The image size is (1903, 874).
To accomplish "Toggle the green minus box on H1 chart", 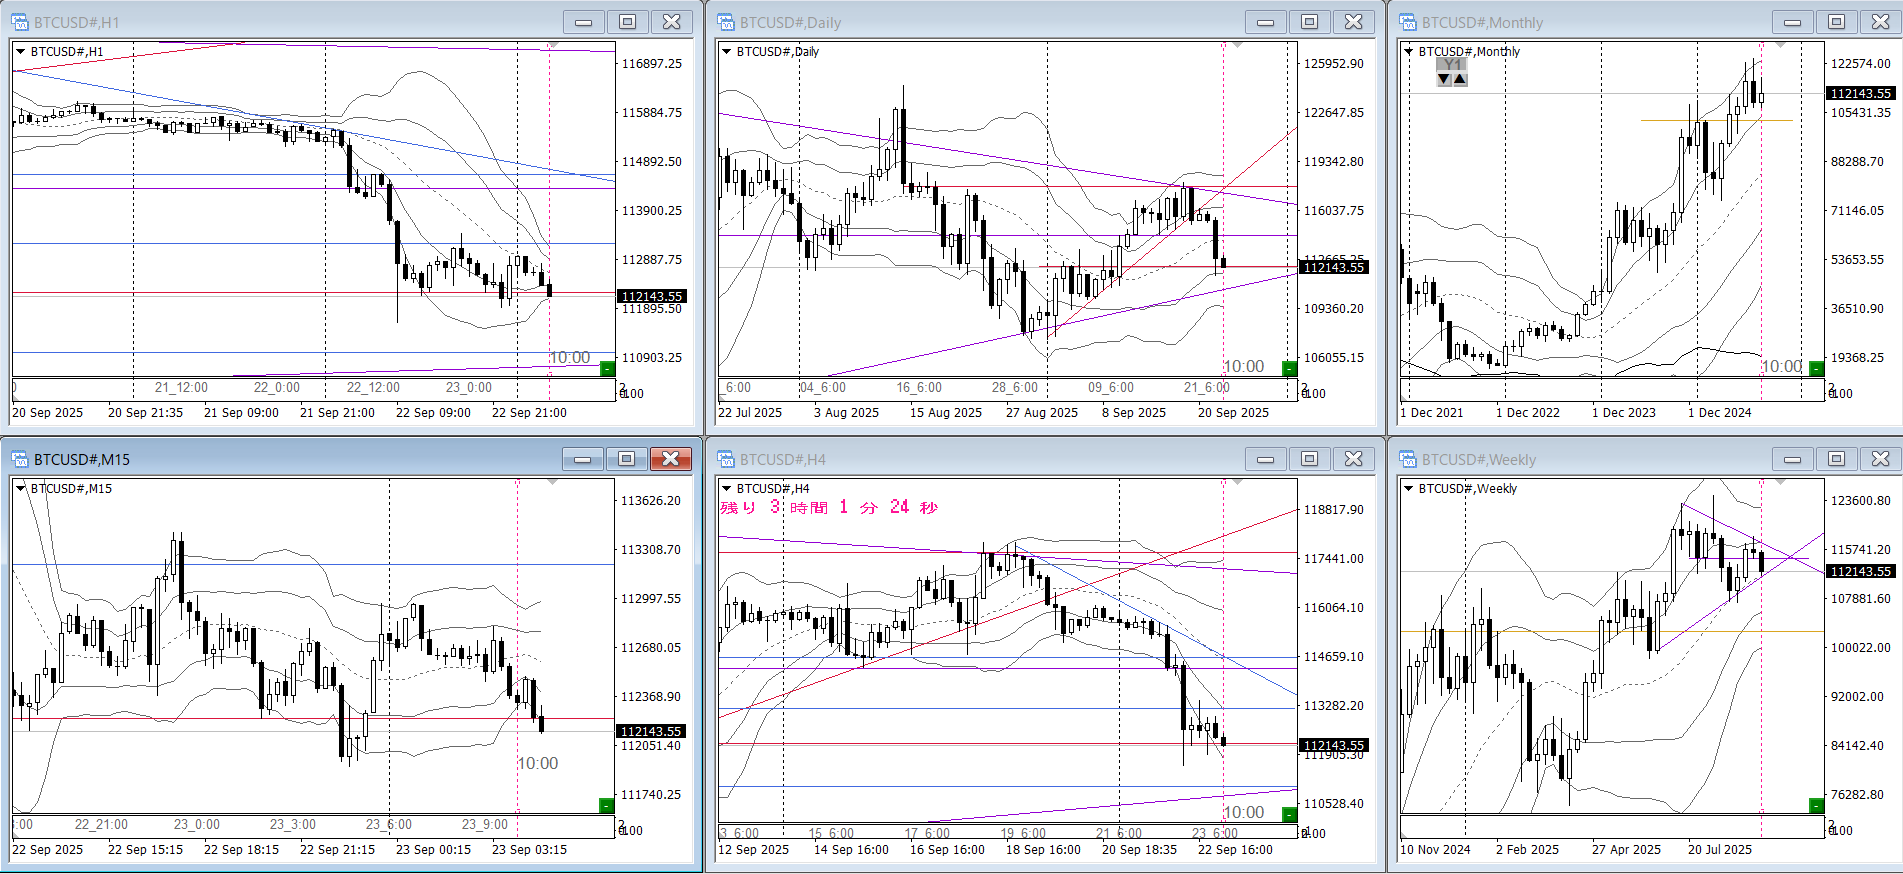I will (606, 369).
